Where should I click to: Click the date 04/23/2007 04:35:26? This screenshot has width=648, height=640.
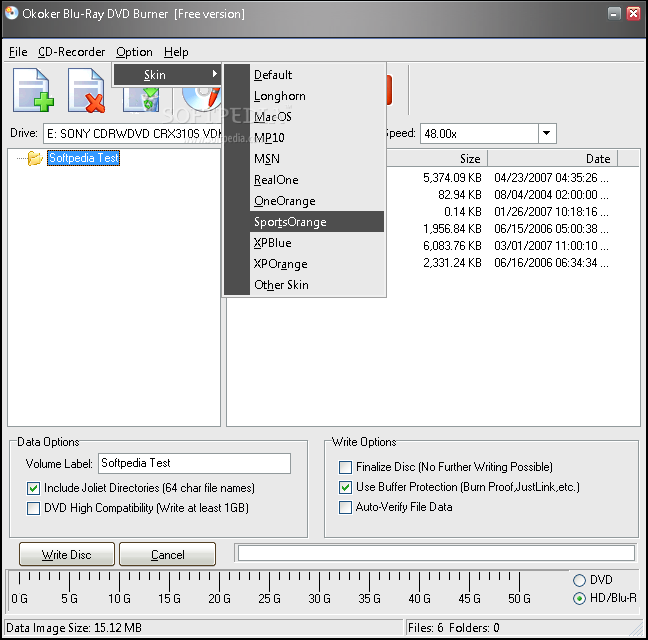click(x=551, y=178)
